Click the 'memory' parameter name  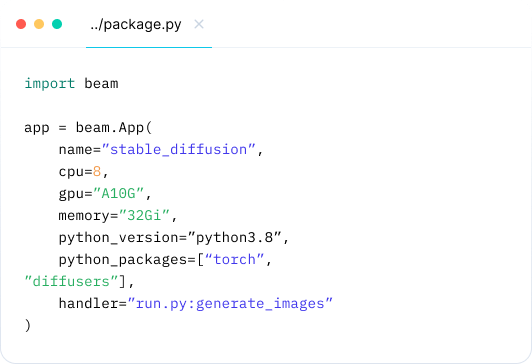pyautogui.click(x=84, y=216)
